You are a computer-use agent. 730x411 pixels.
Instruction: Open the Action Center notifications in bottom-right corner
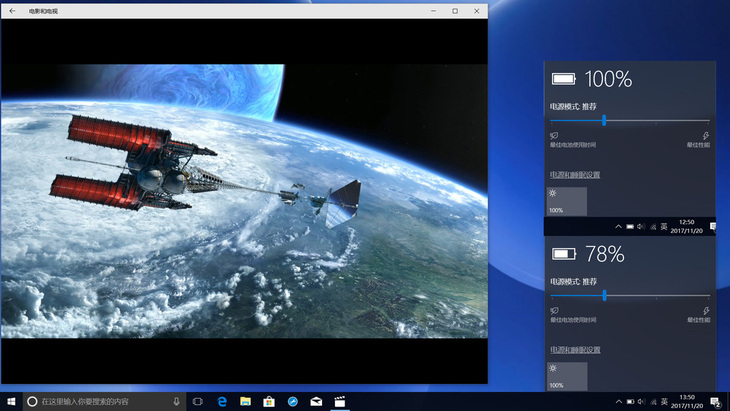(x=714, y=401)
